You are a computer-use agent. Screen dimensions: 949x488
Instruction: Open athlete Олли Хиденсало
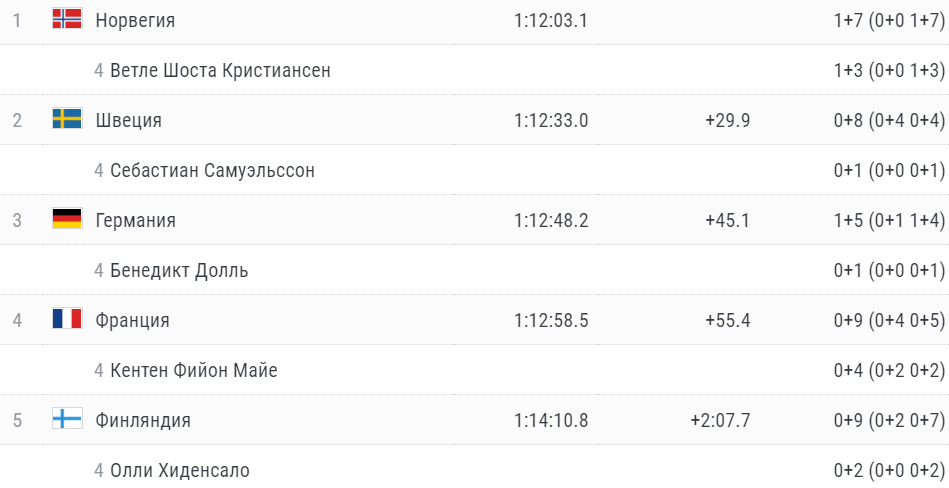[180, 470]
